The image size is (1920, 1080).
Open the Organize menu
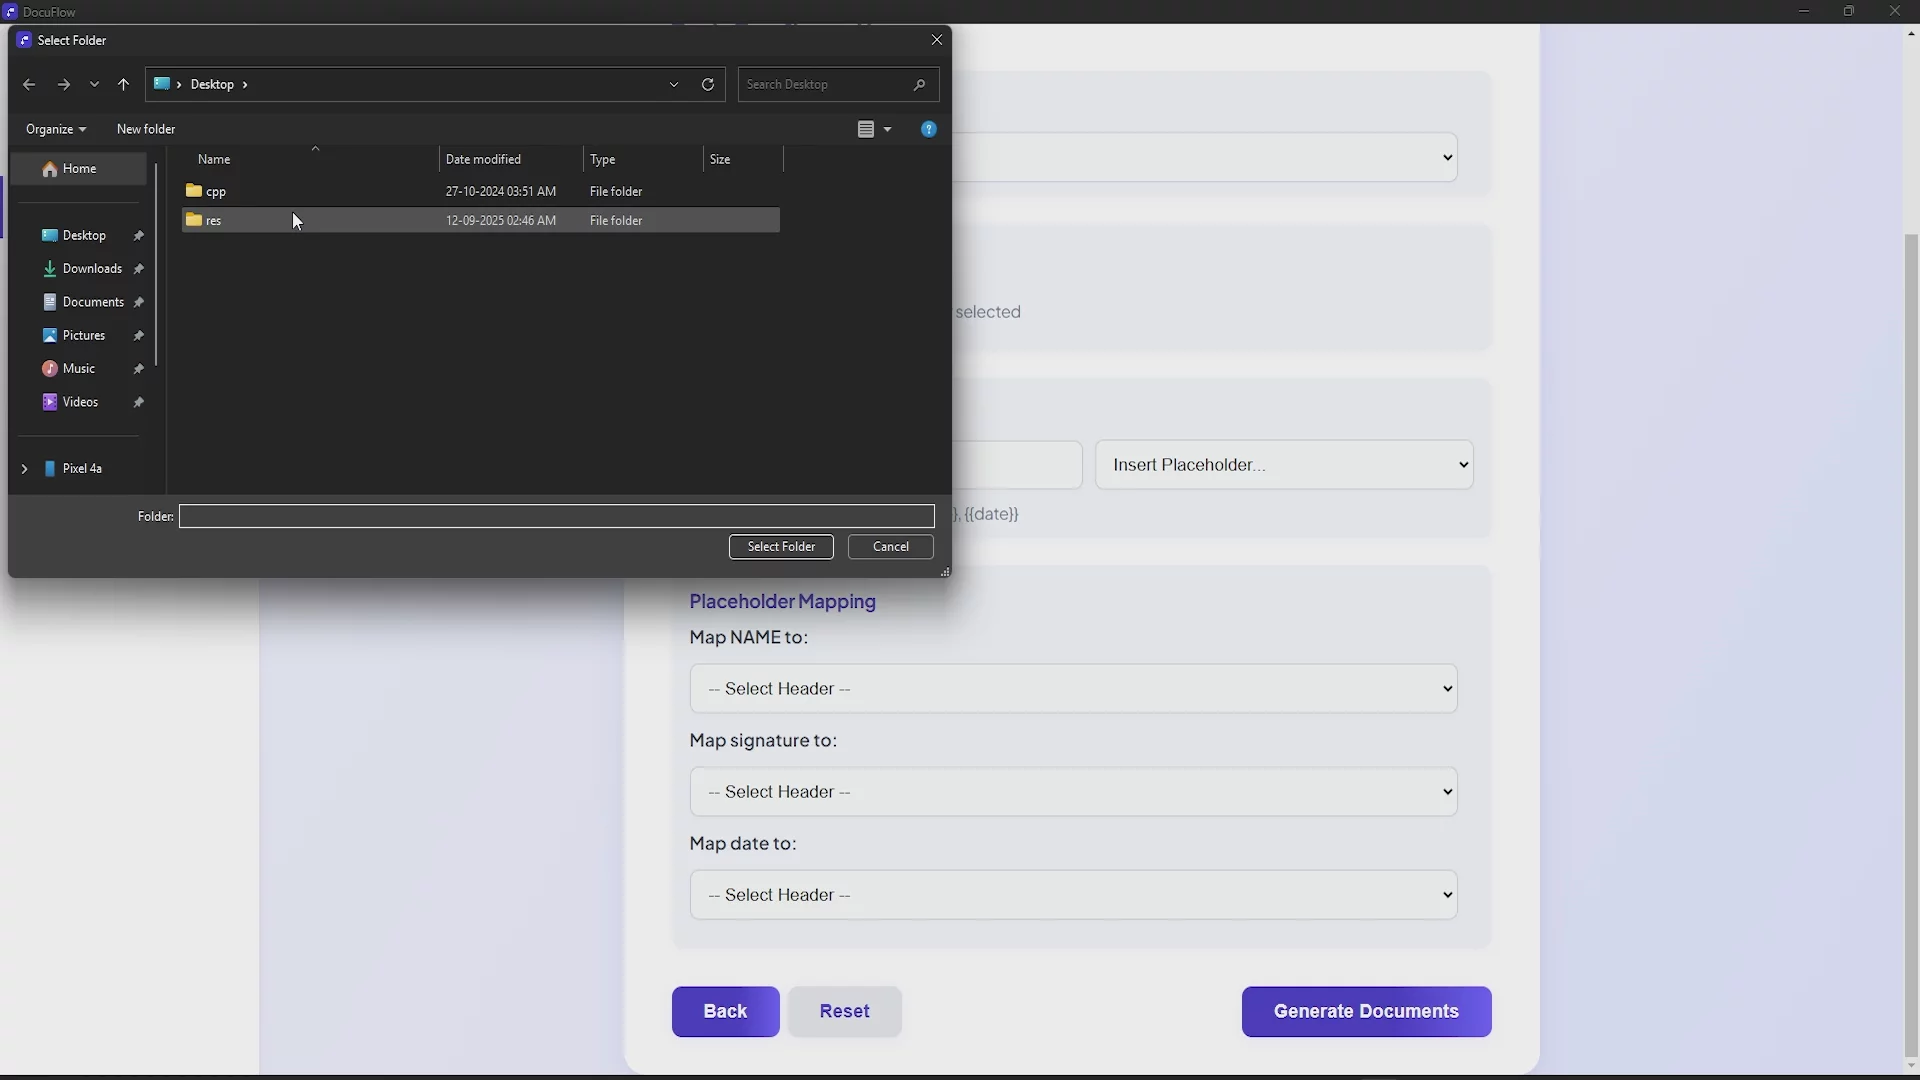[x=55, y=129]
